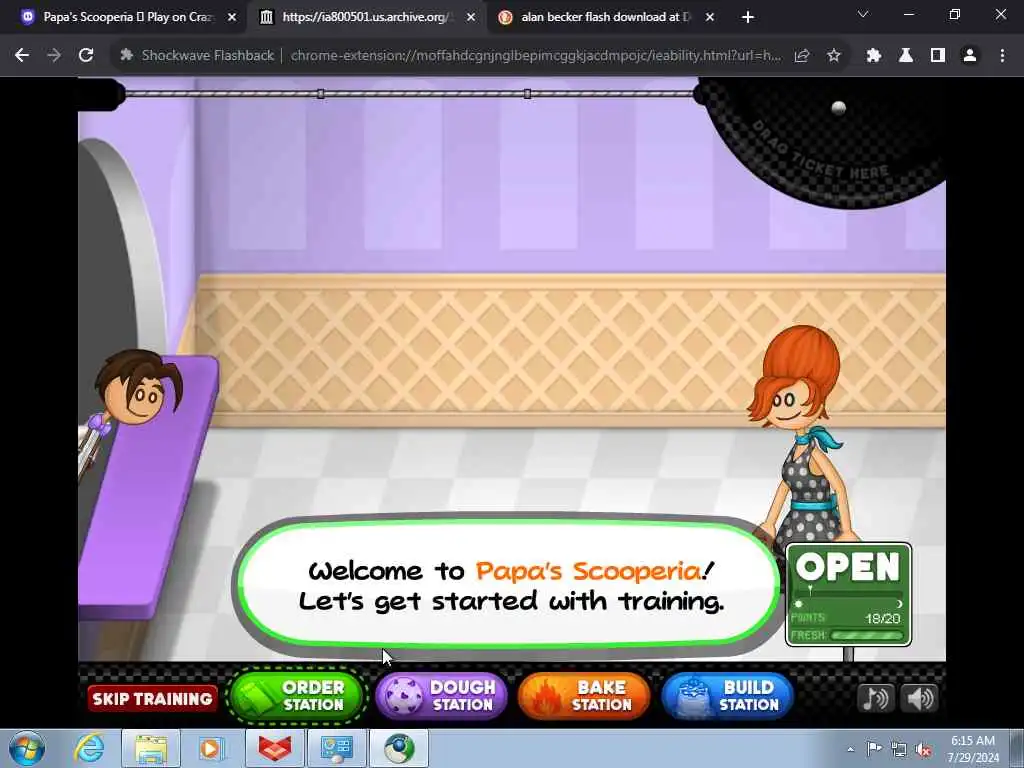Open the Chrome profile icon
The width and height of the screenshot is (1024, 768).
tap(970, 56)
